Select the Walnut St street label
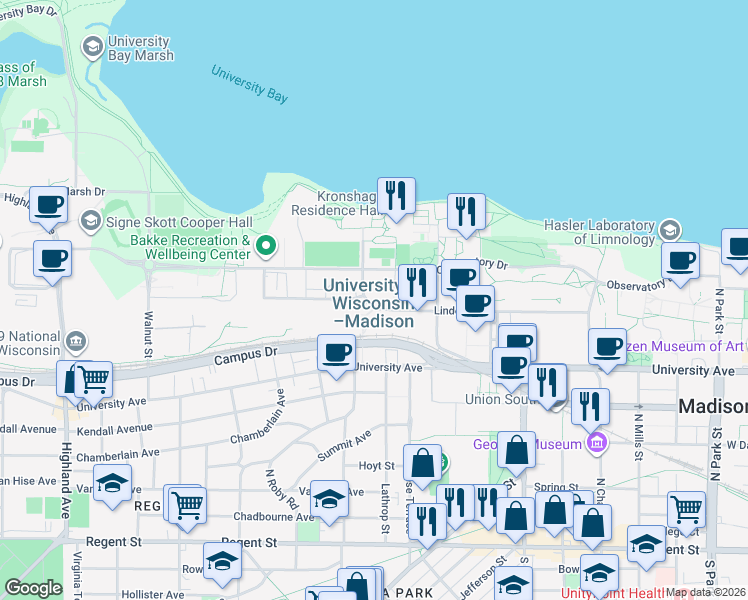Screen dimensions: 748x600 148,335
